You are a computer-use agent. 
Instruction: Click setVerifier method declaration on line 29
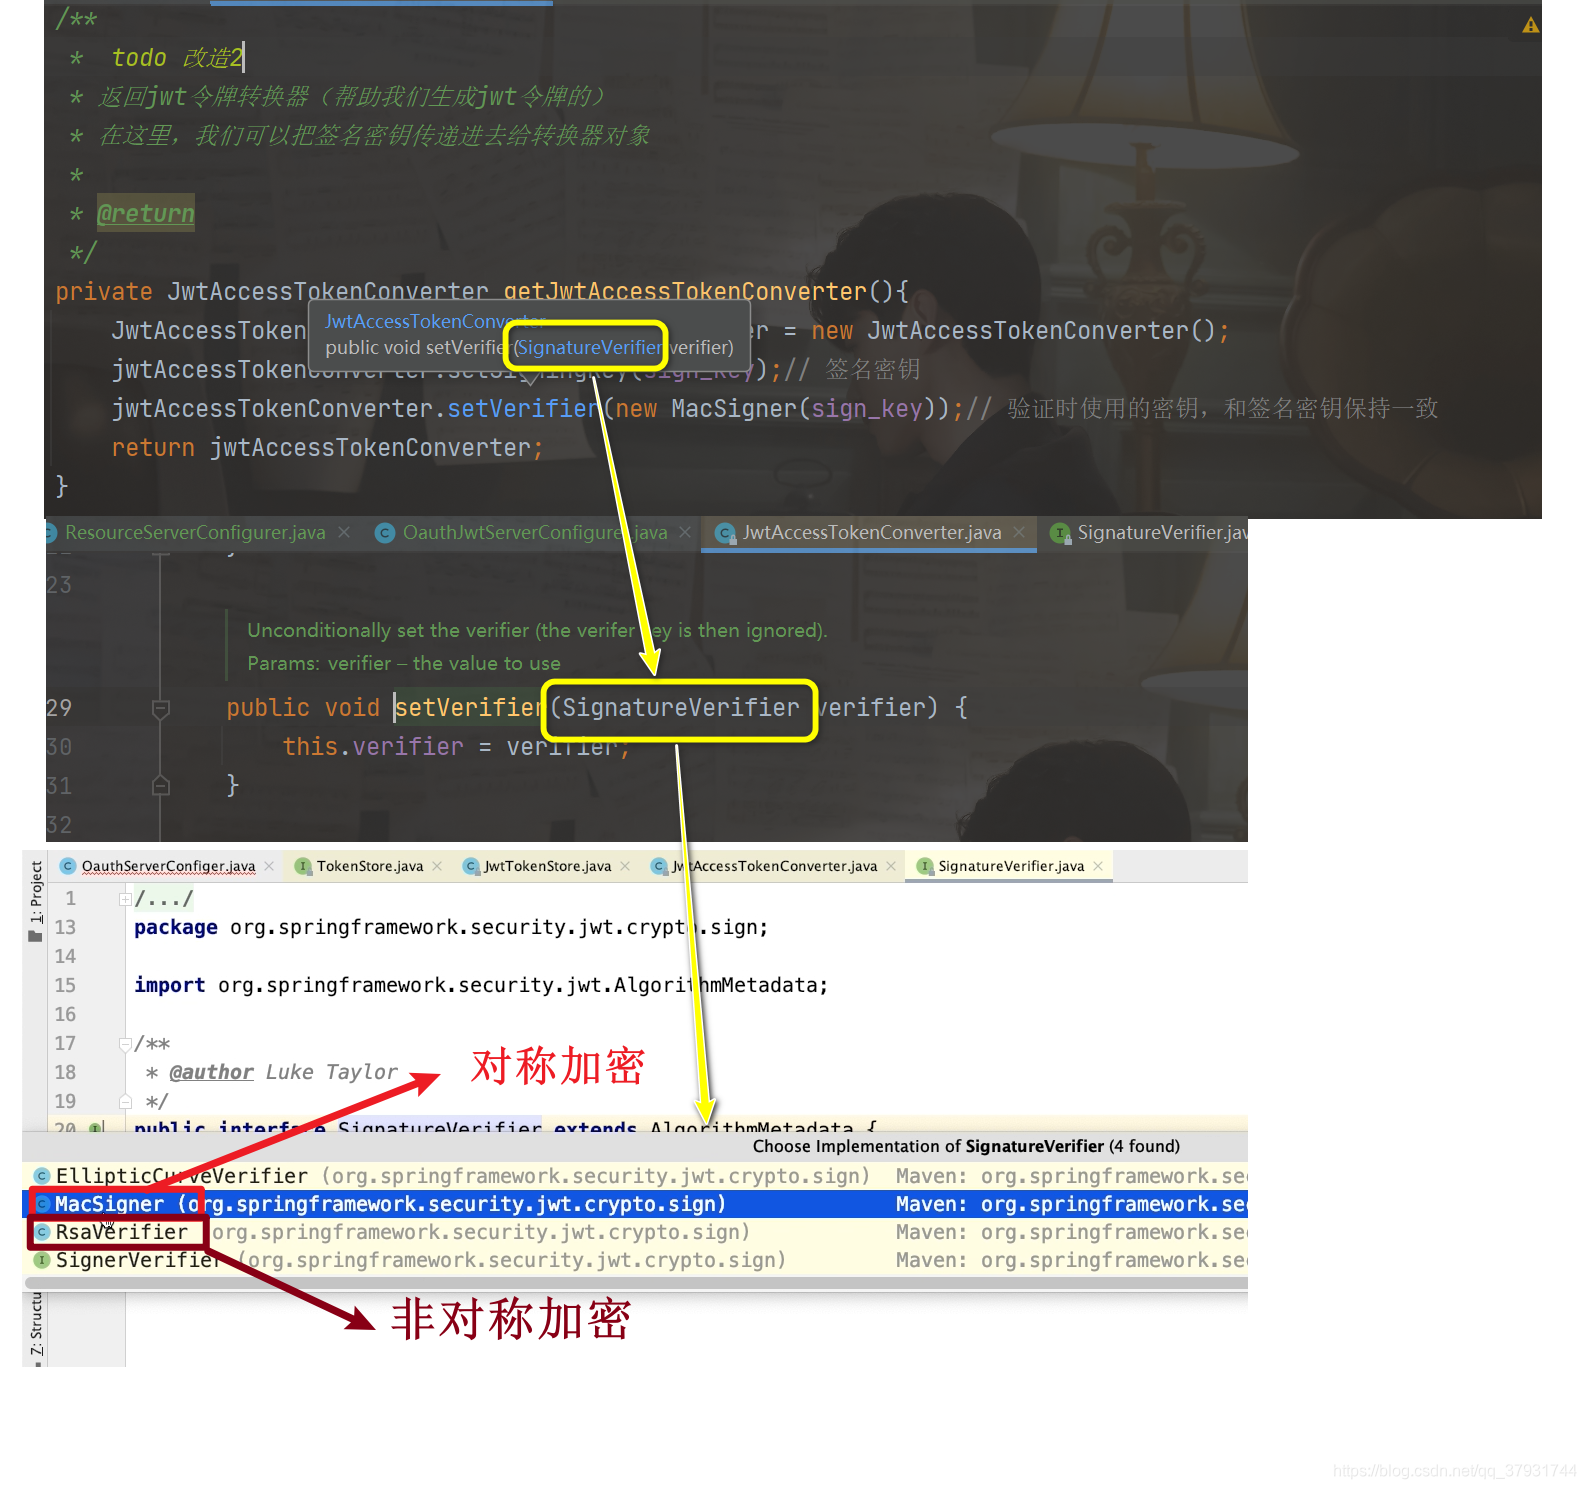click(468, 708)
